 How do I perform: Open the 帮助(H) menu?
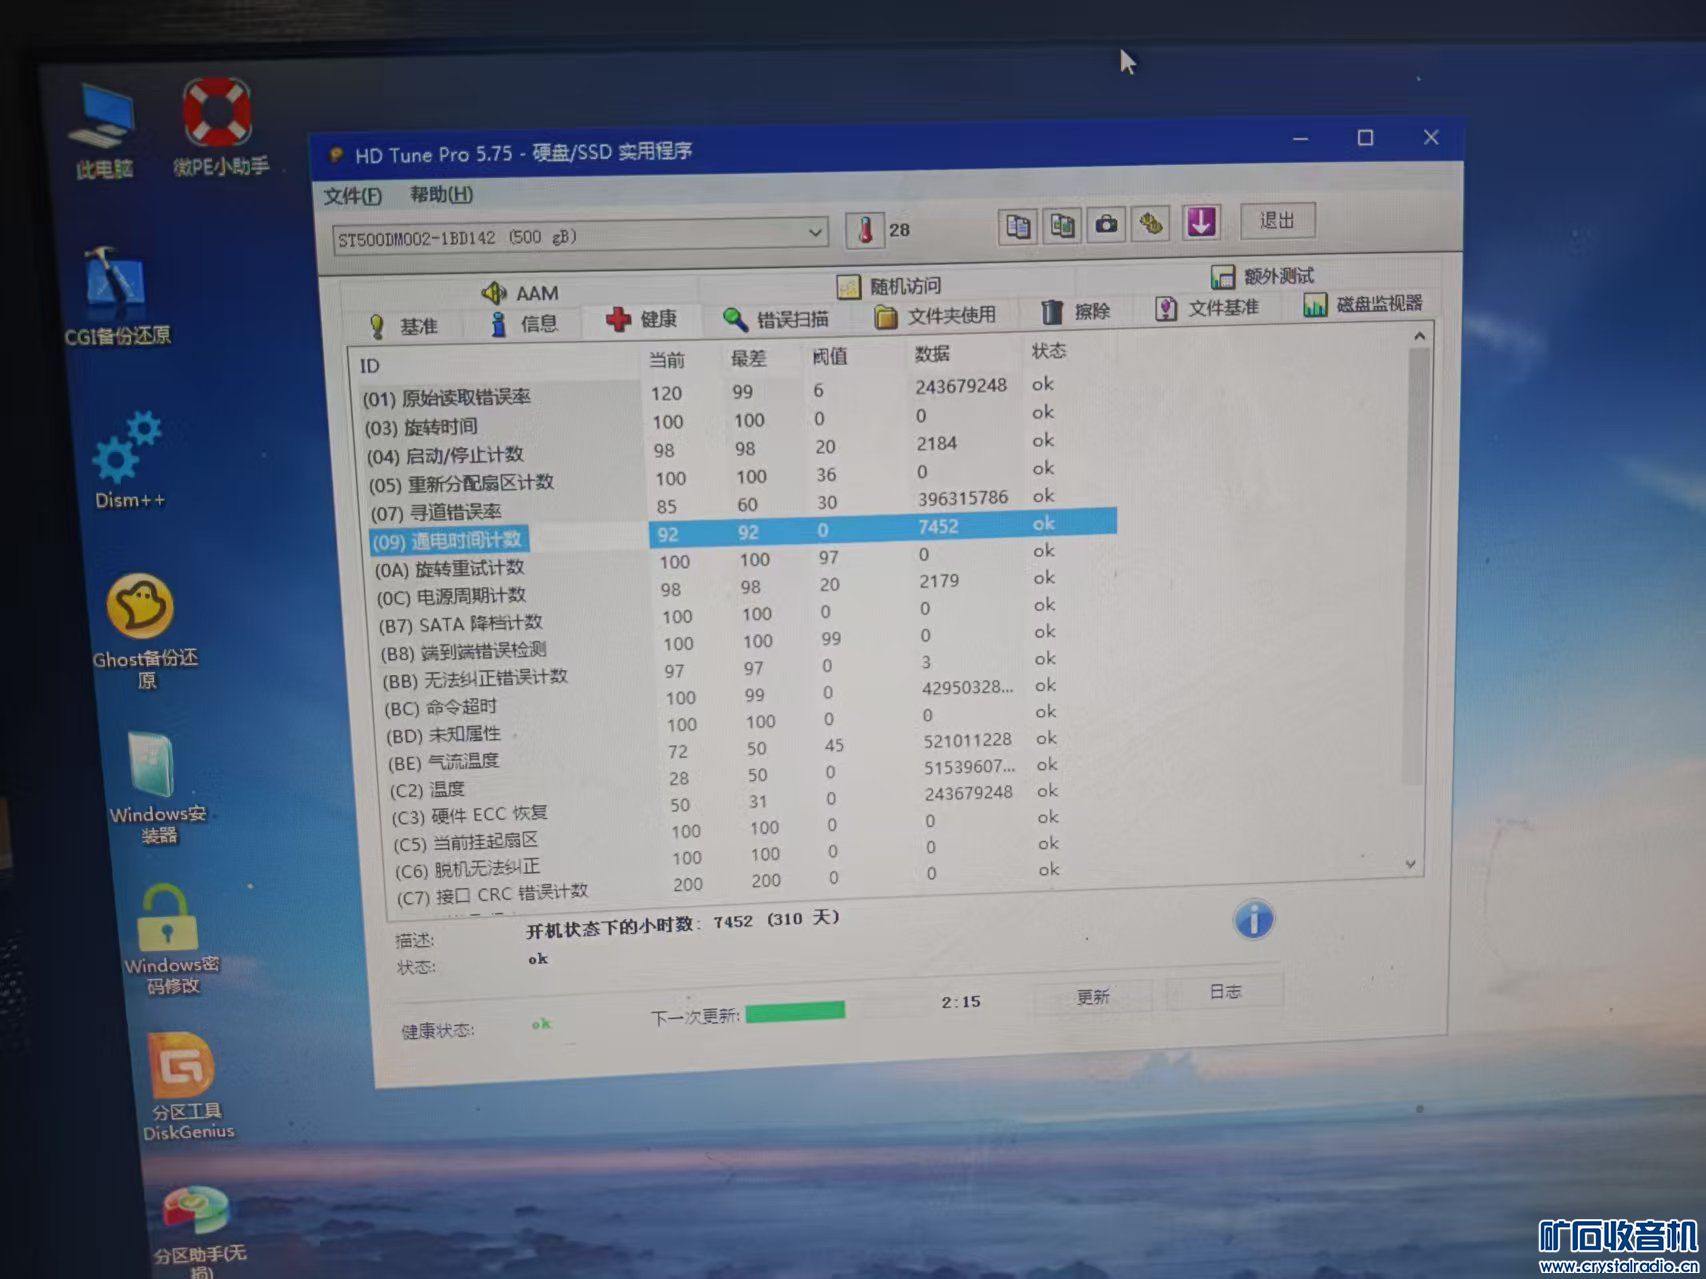tap(441, 194)
